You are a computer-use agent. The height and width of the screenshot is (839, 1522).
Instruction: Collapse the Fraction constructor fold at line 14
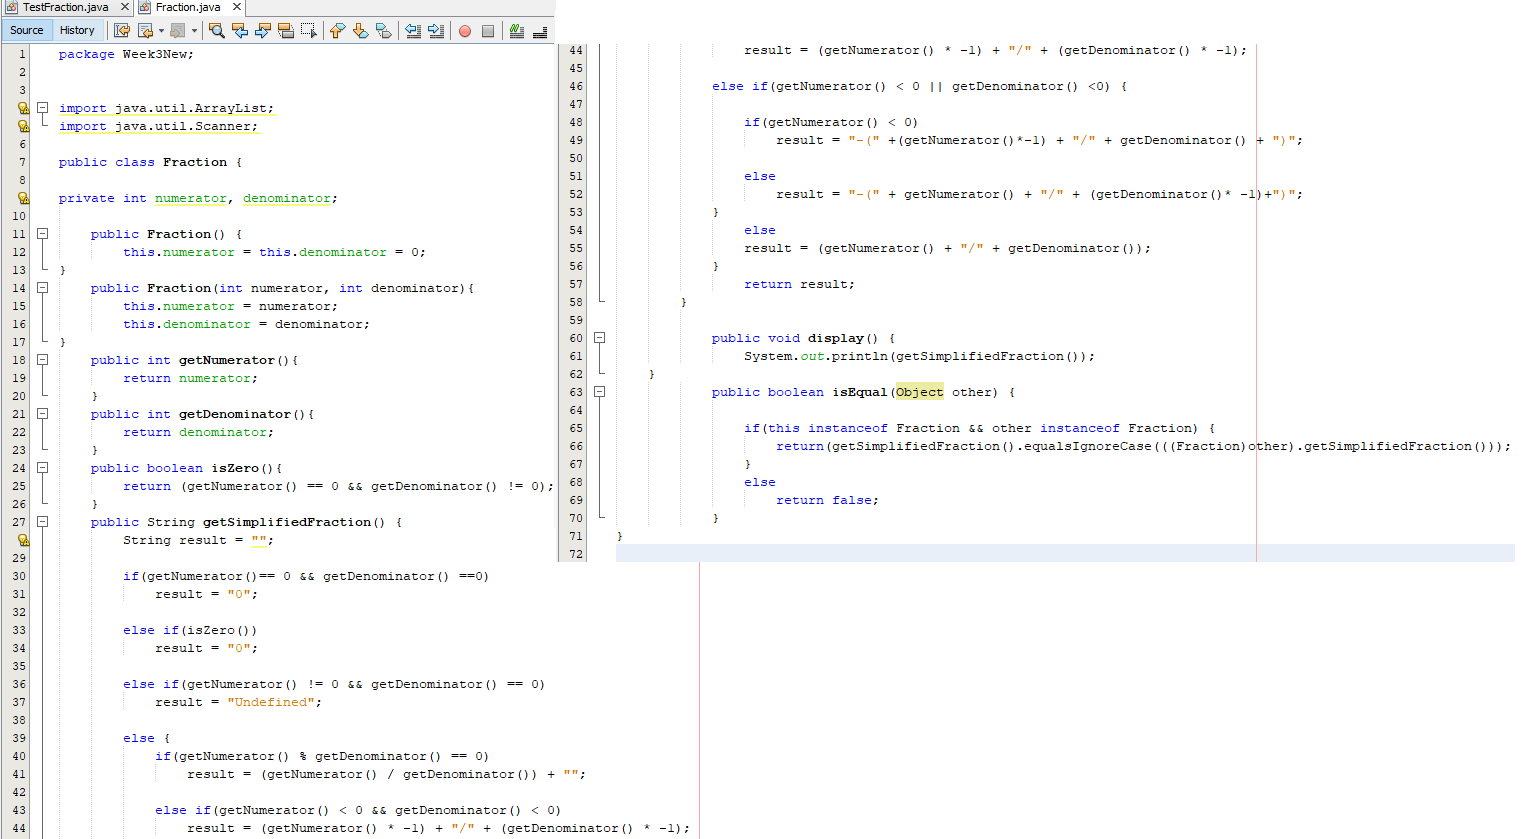click(41, 287)
